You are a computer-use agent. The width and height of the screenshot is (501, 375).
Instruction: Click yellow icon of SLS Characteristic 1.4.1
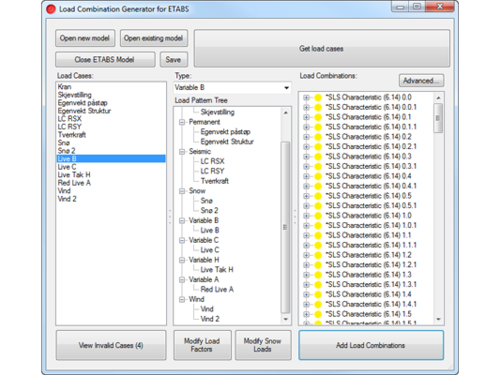pos(318,304)
